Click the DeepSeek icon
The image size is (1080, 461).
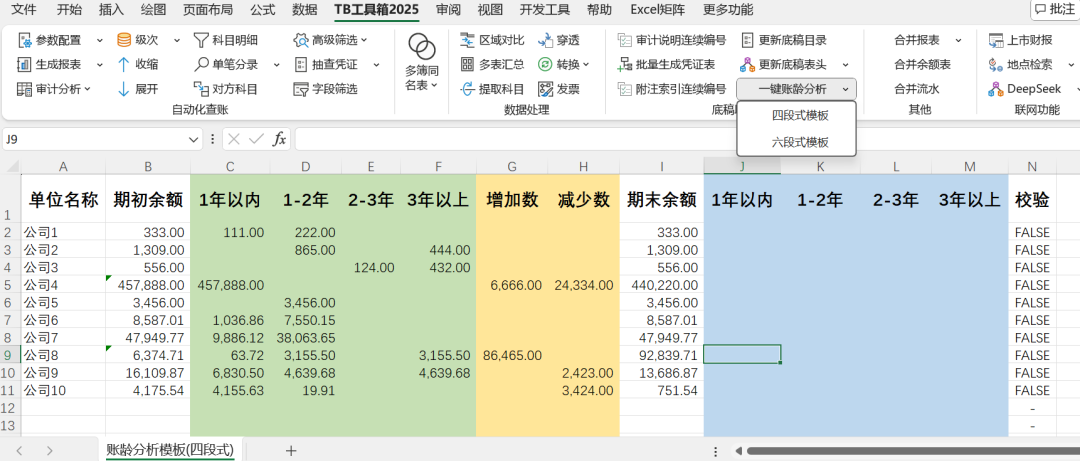(x=996, y=89)
